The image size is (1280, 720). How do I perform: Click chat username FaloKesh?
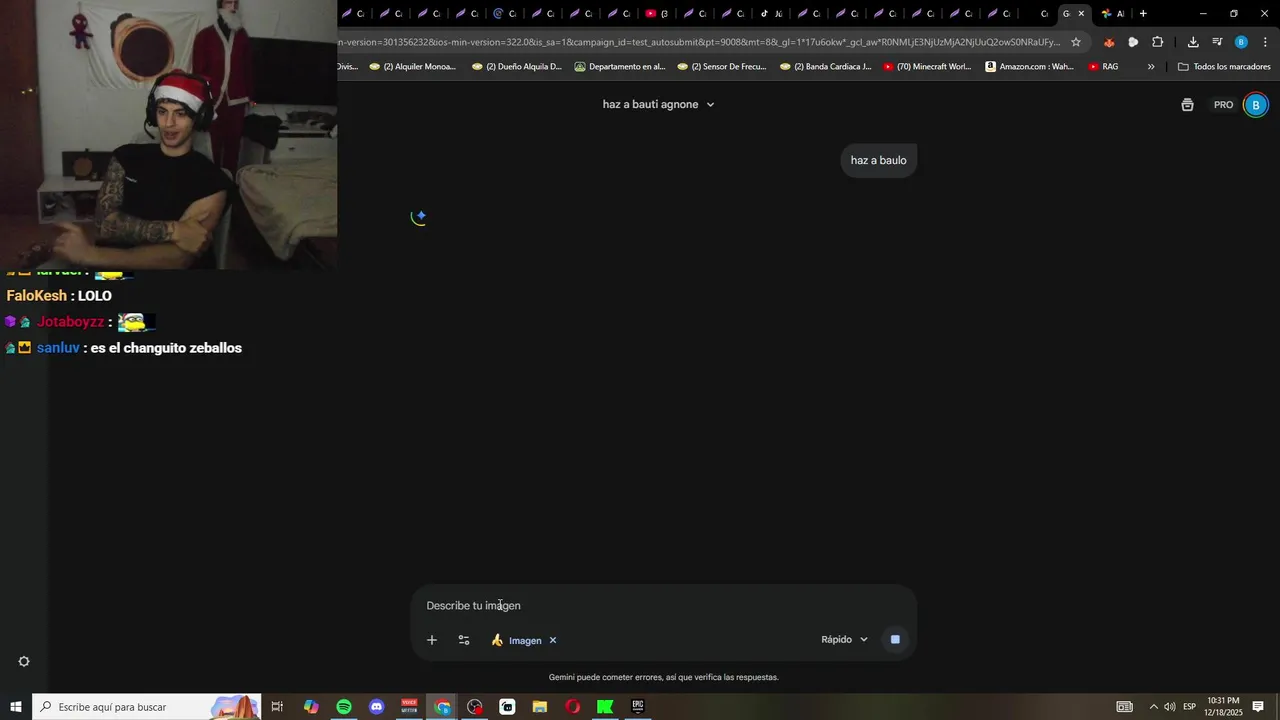coord(37,296)
